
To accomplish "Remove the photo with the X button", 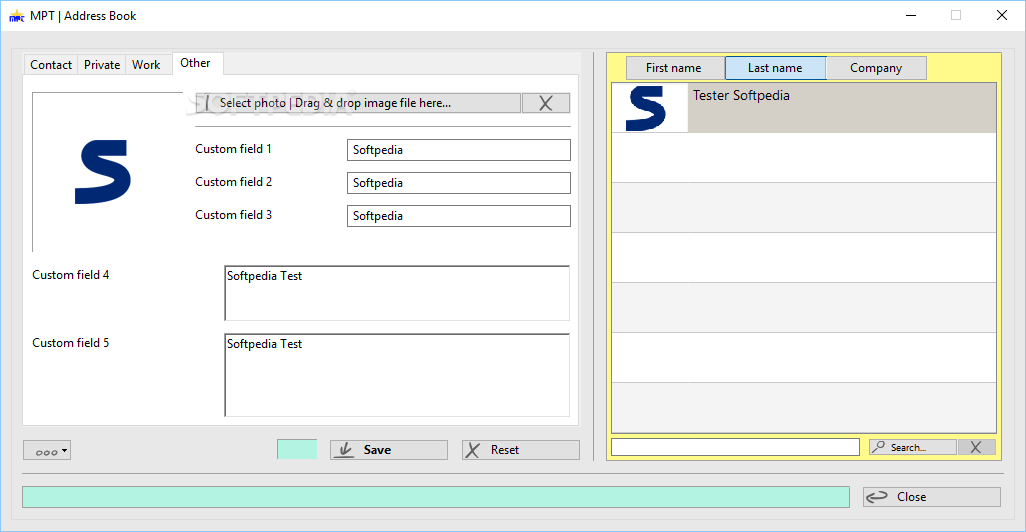I will pos(546,103).
